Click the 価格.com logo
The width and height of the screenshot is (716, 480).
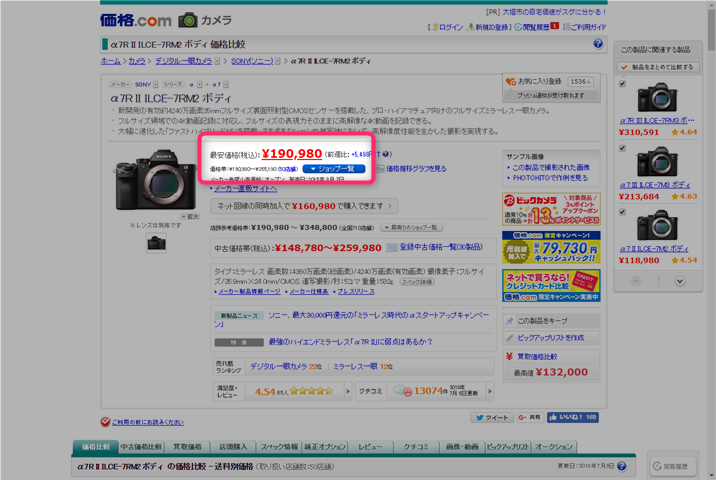pyautogui.click(x=136, y=20)
